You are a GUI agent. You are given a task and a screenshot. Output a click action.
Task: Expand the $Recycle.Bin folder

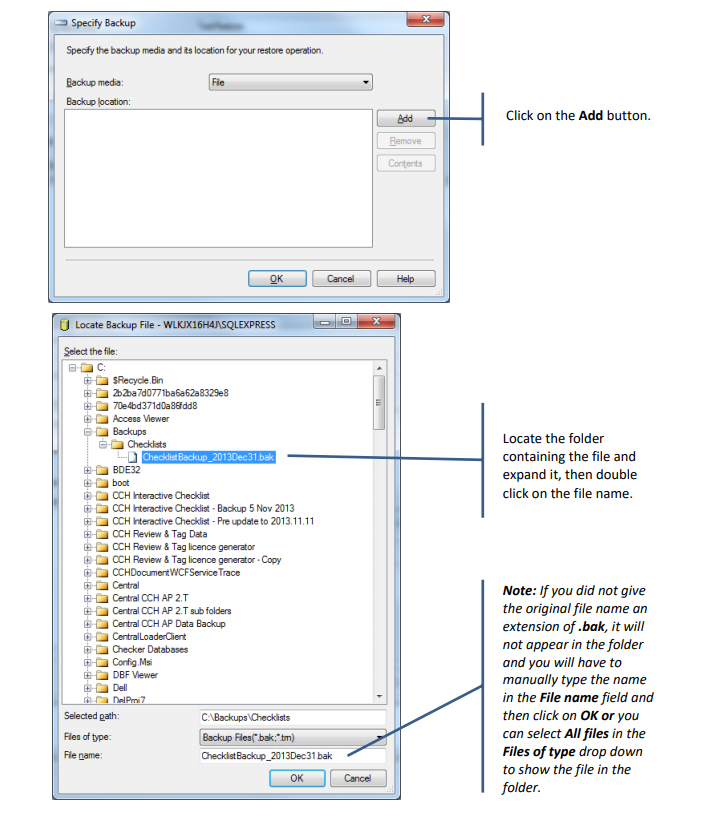pyautogui.click(x=88, y=380)
